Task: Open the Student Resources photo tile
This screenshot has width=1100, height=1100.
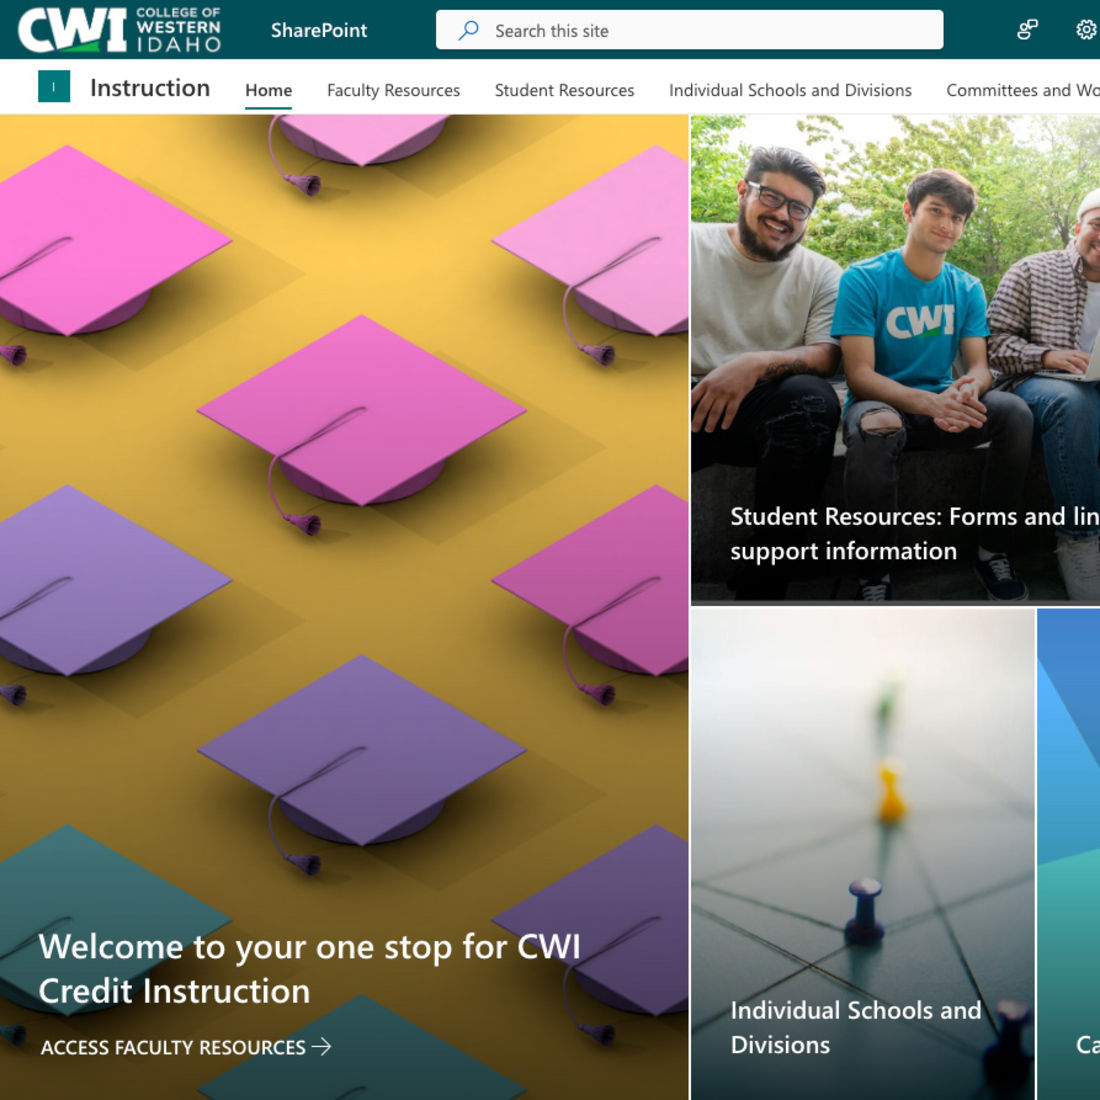Action: click(x=895, y=358)
